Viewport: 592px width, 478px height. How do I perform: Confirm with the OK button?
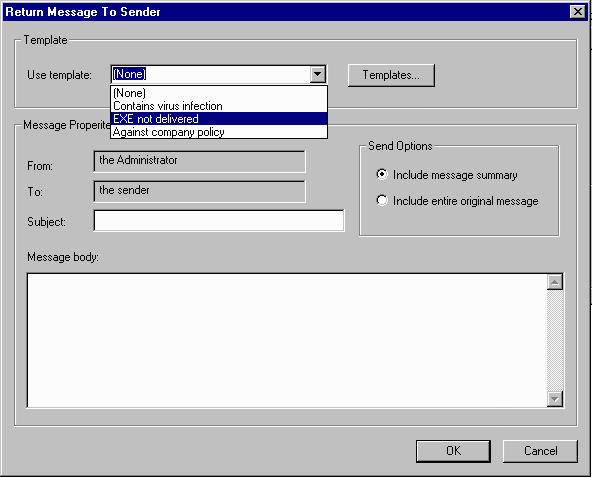(453, 451)
